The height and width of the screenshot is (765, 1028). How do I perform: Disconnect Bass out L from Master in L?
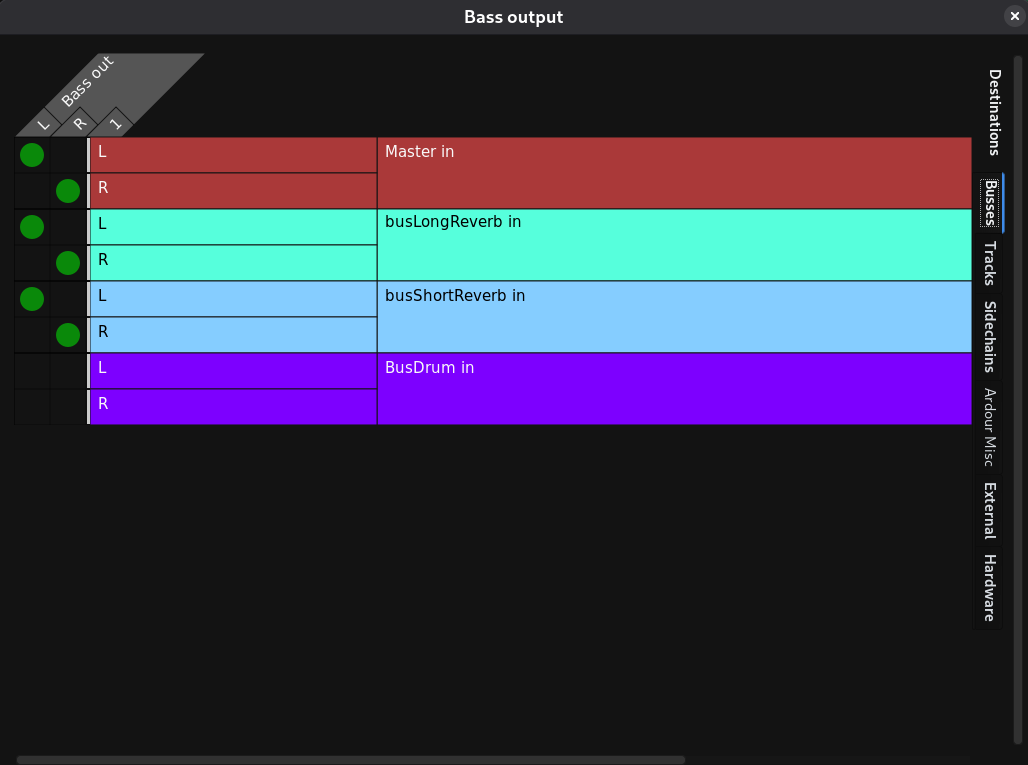pos(32,155)
